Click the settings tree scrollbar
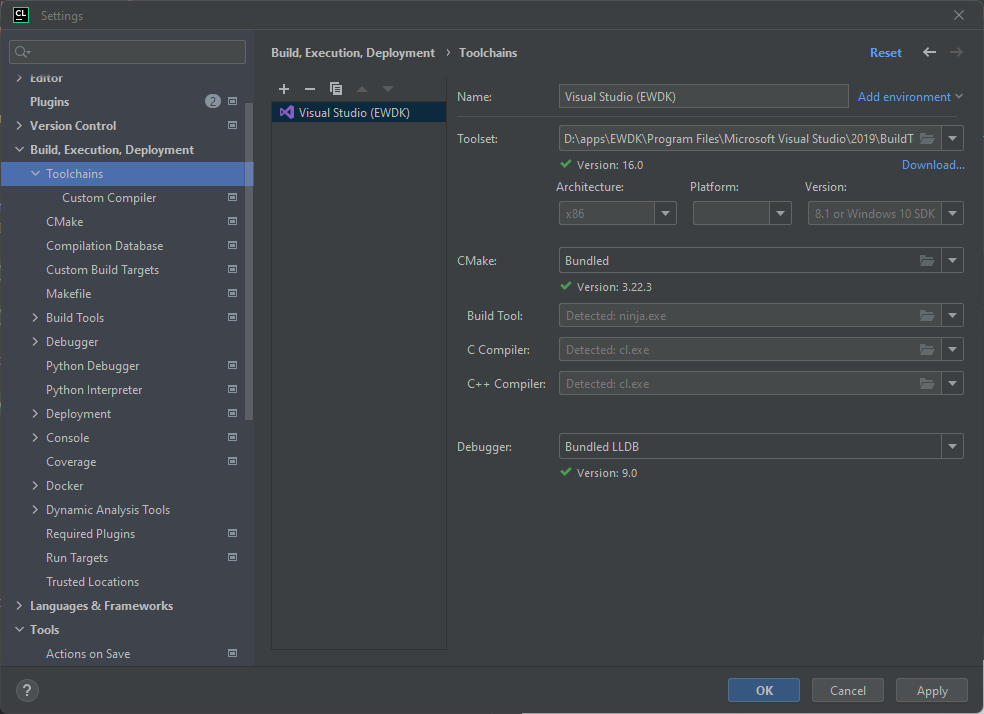Image resolution: width=984 pixels, height=714 pixels. tap(249, 261)
